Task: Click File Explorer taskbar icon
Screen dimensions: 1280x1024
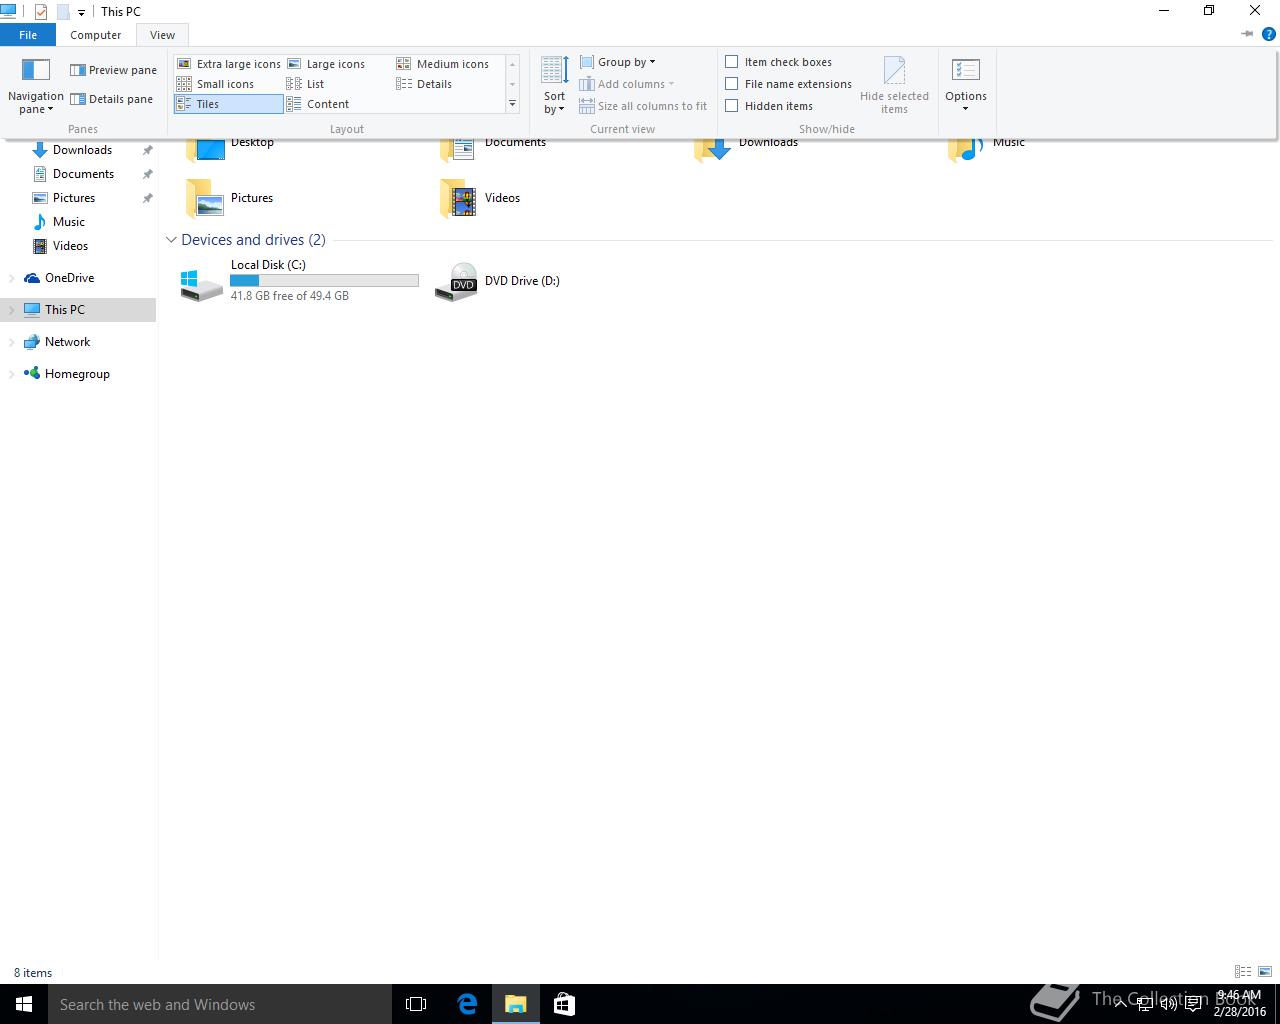Action: pyautogui.click(x=516, y=1004)
